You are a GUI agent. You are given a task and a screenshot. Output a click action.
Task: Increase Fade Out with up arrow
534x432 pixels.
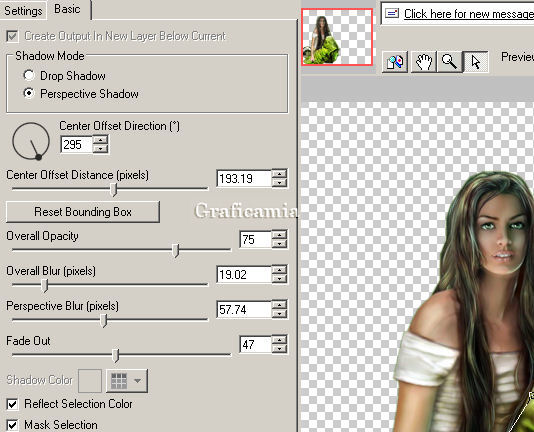(x=279, y=340)
